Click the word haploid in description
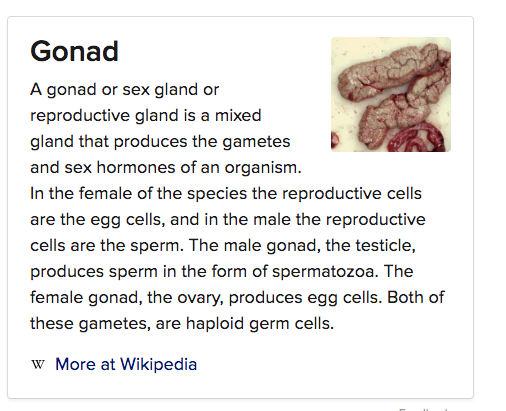 215,323
